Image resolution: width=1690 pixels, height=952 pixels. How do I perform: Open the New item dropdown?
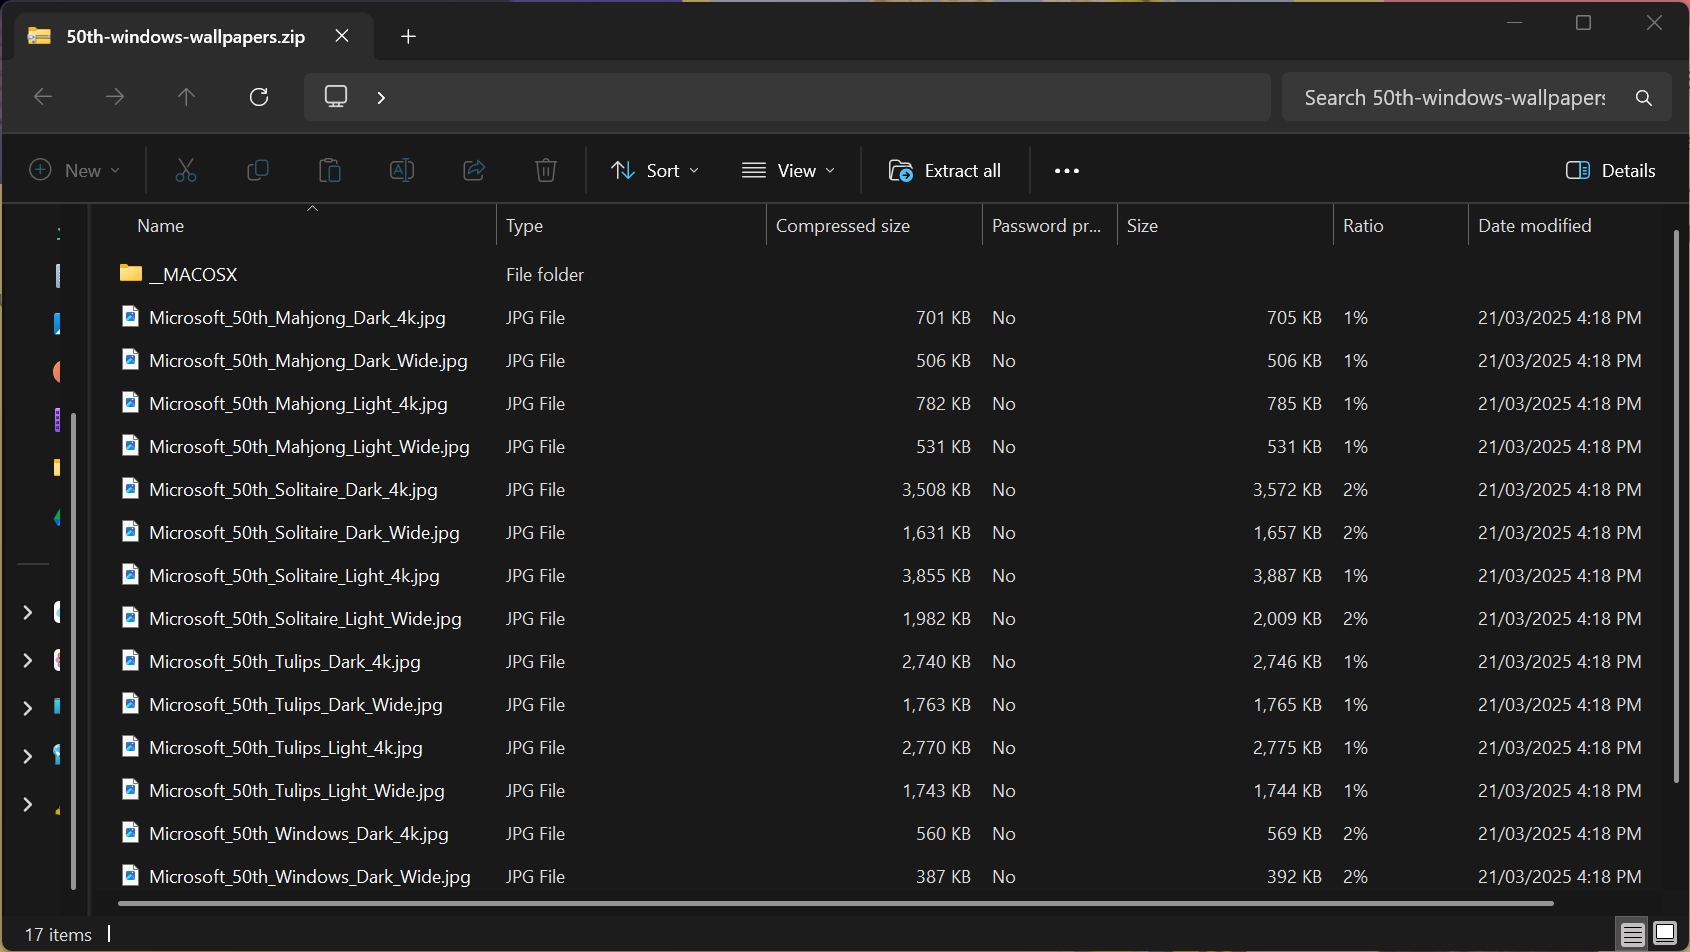[75, 171]
